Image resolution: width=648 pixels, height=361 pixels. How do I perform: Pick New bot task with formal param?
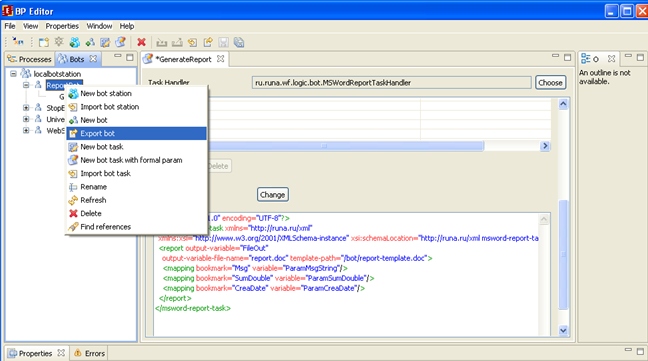(x=136, y=160)
